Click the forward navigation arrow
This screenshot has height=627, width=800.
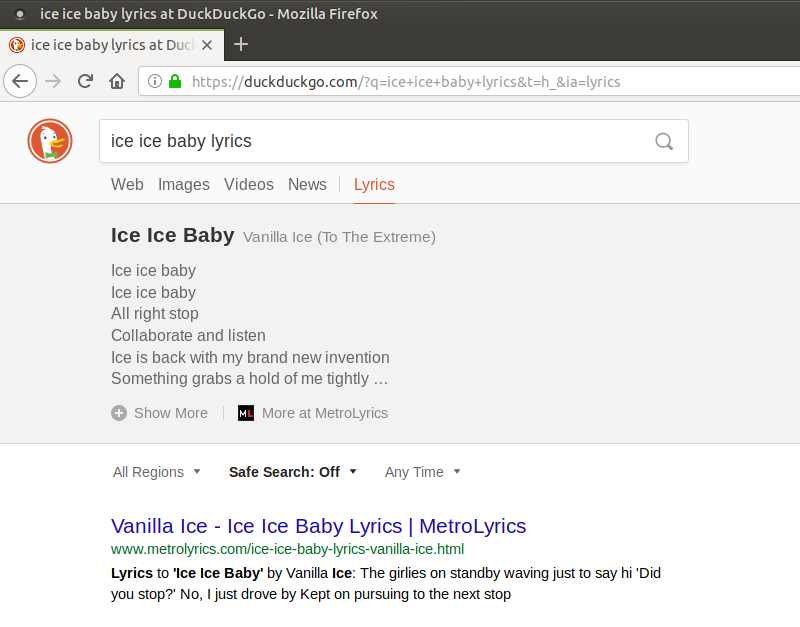pos(53,81)
